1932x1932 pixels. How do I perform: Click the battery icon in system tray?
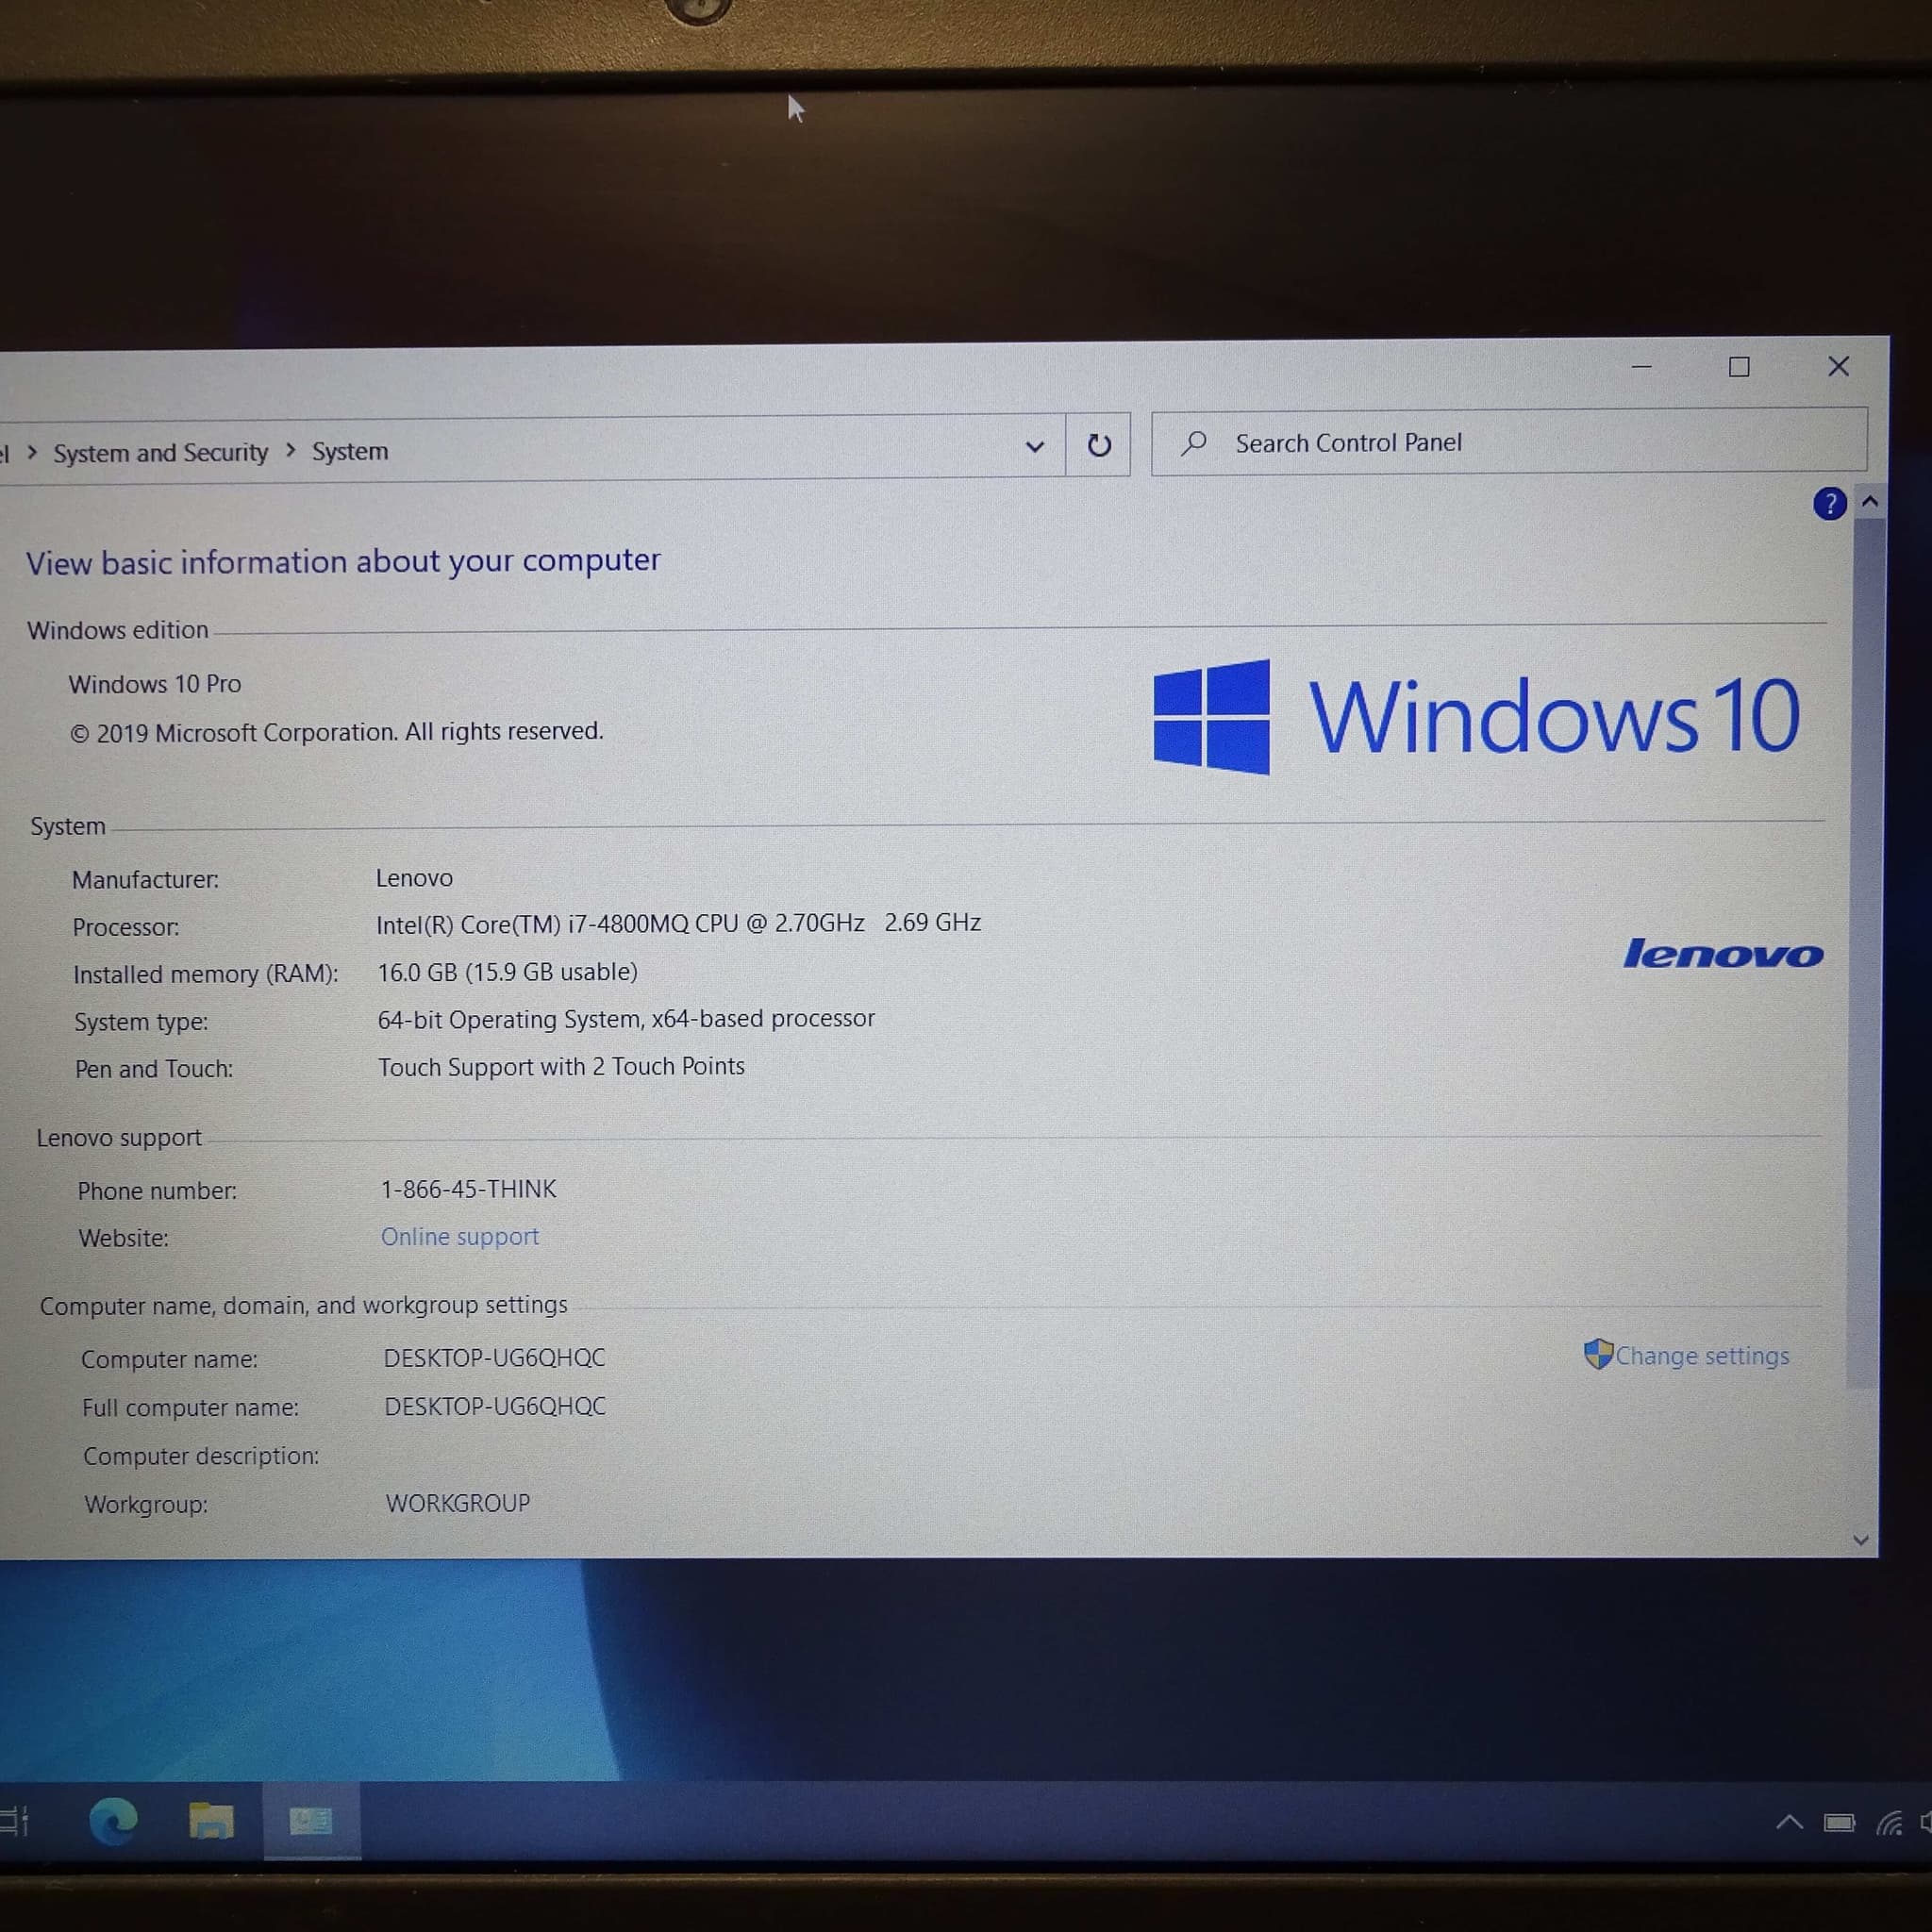click(1839, 1823)
